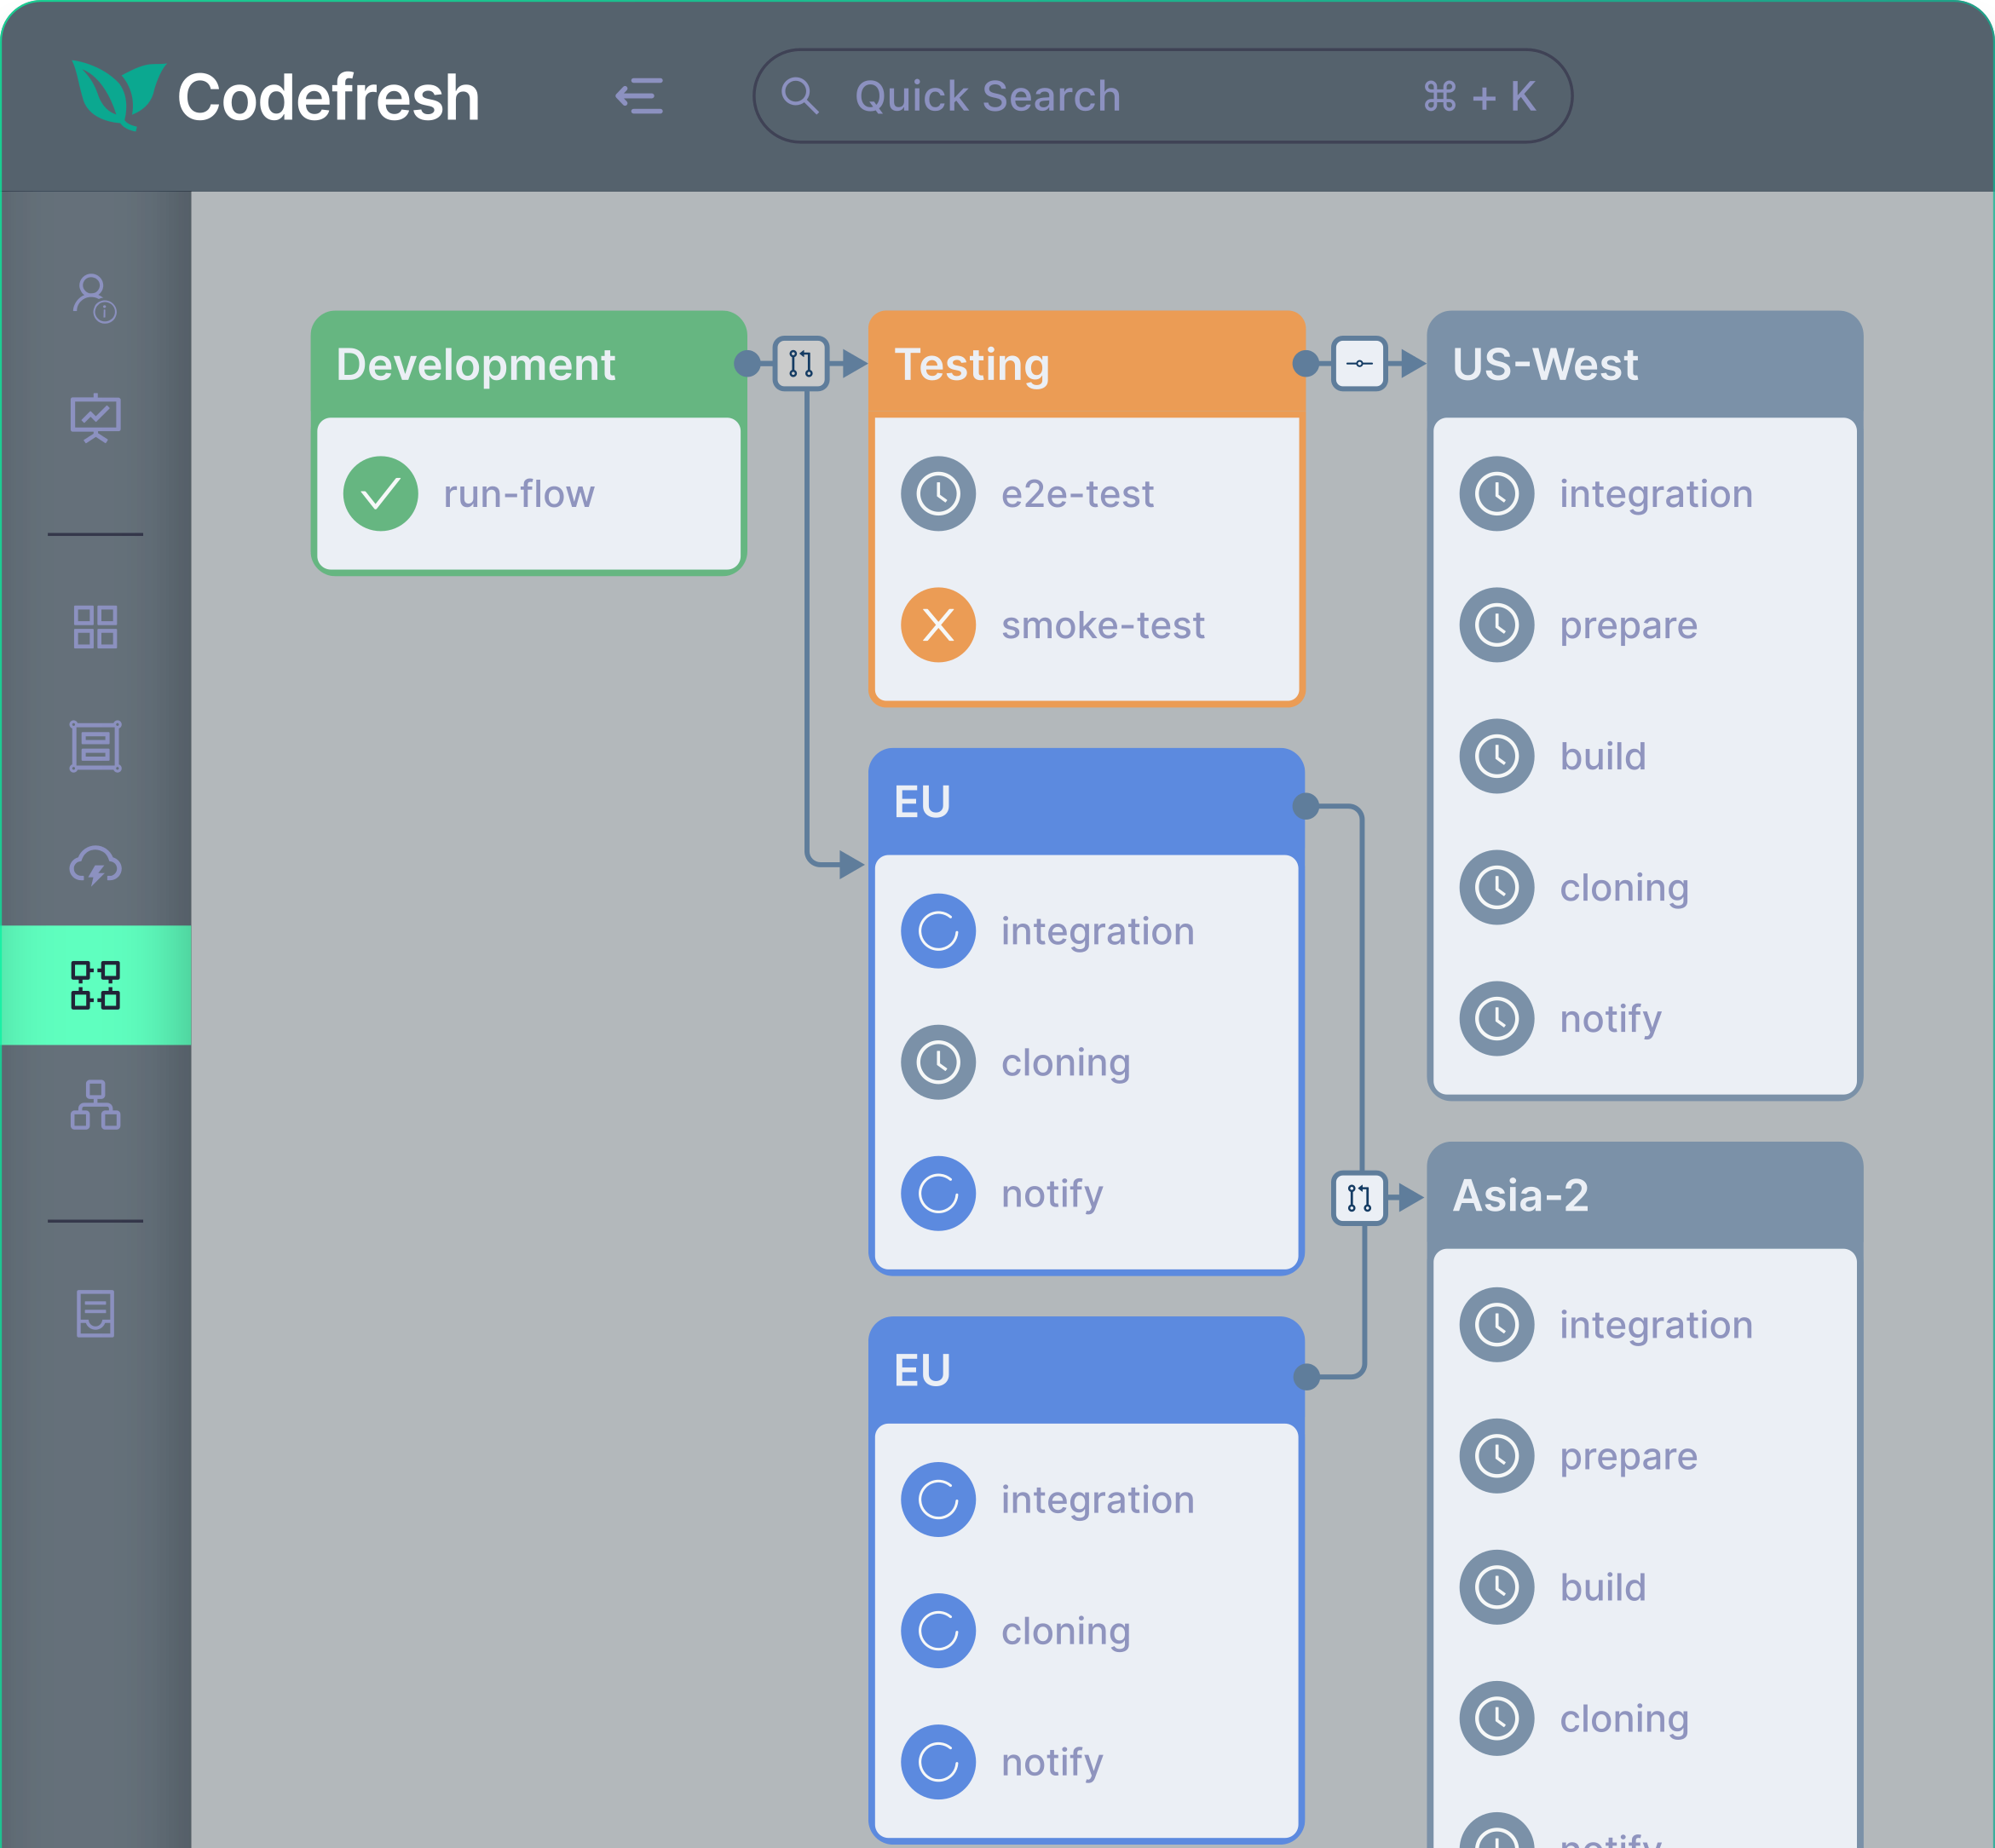1995x1848 pixels.
Task: Click the ⌘ + K shortcut hint
Action: [x=1479, y=97]
